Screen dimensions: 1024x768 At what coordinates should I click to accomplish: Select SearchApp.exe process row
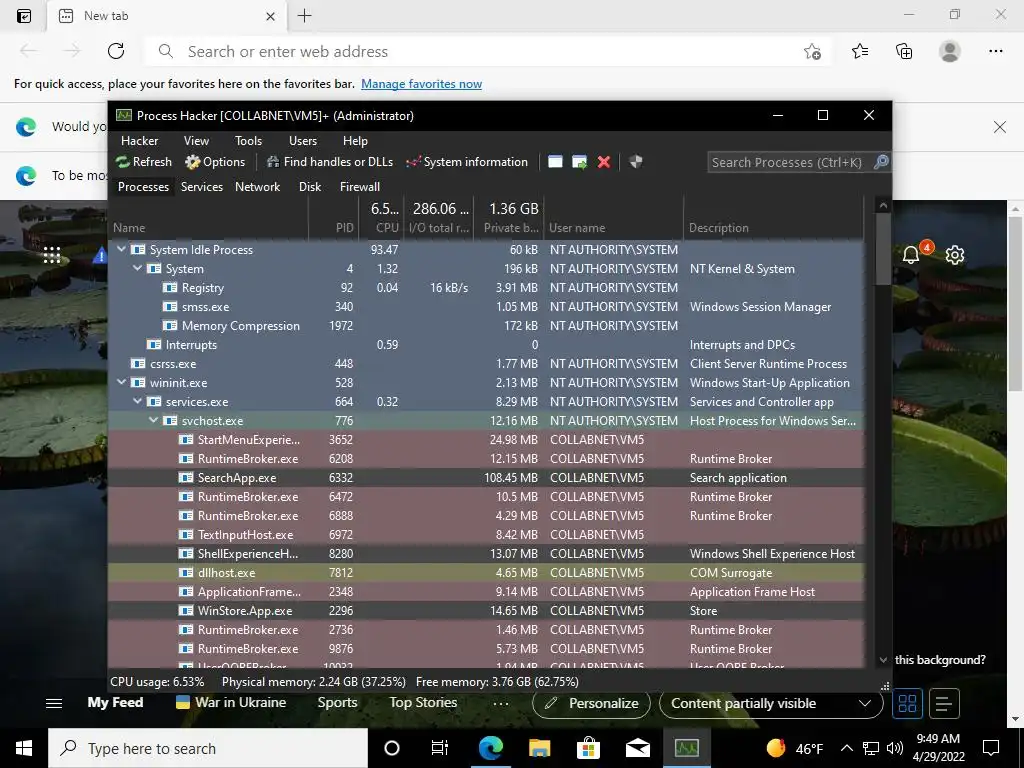487,477
